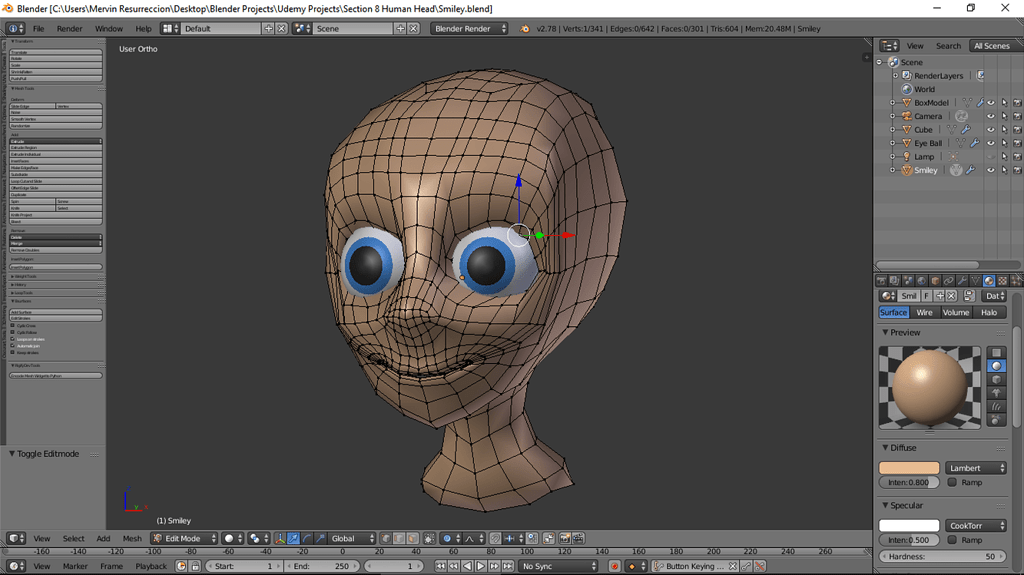Screen dimensions: 1024x575
Task: Open the Constraints chain-link properties tab
Action: coord(948,281)
